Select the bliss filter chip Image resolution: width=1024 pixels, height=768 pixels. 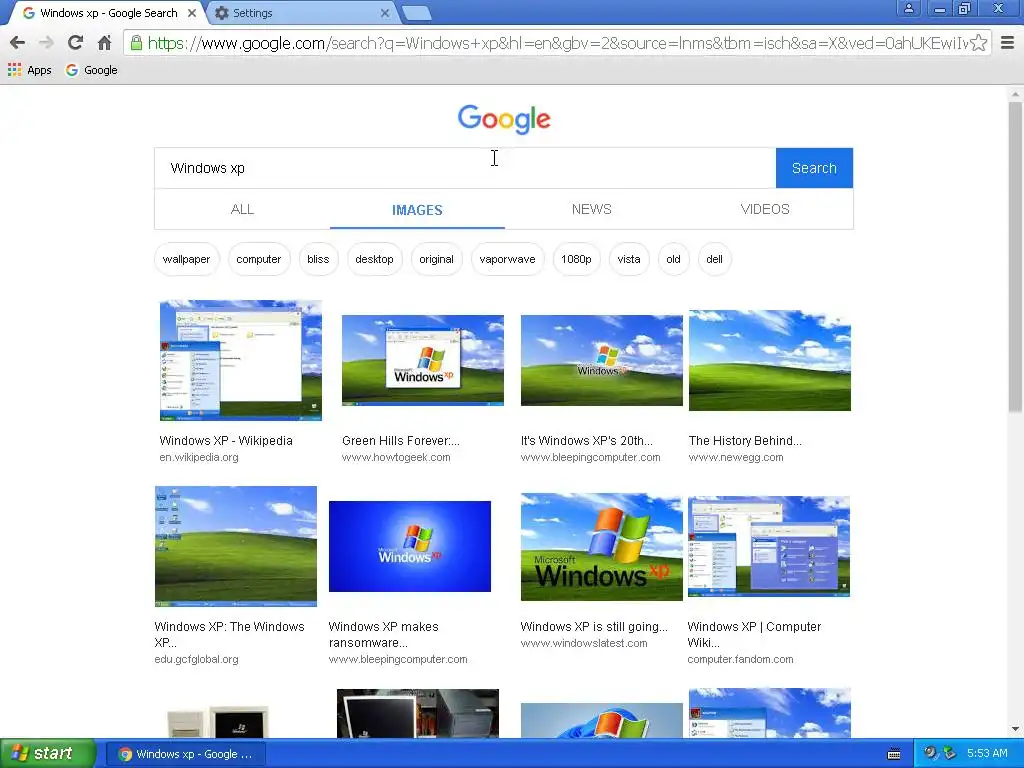click(318, 259)
